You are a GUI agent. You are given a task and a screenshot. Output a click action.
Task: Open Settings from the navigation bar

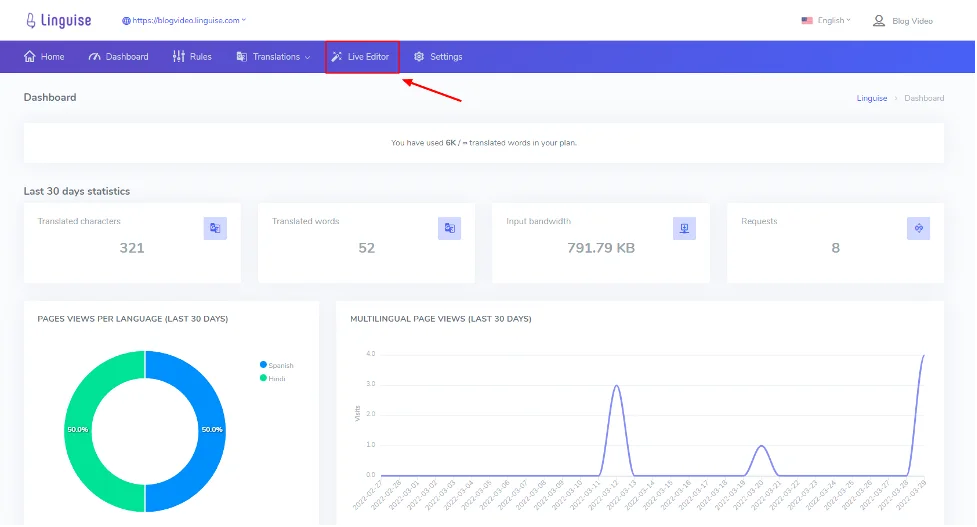438,57
